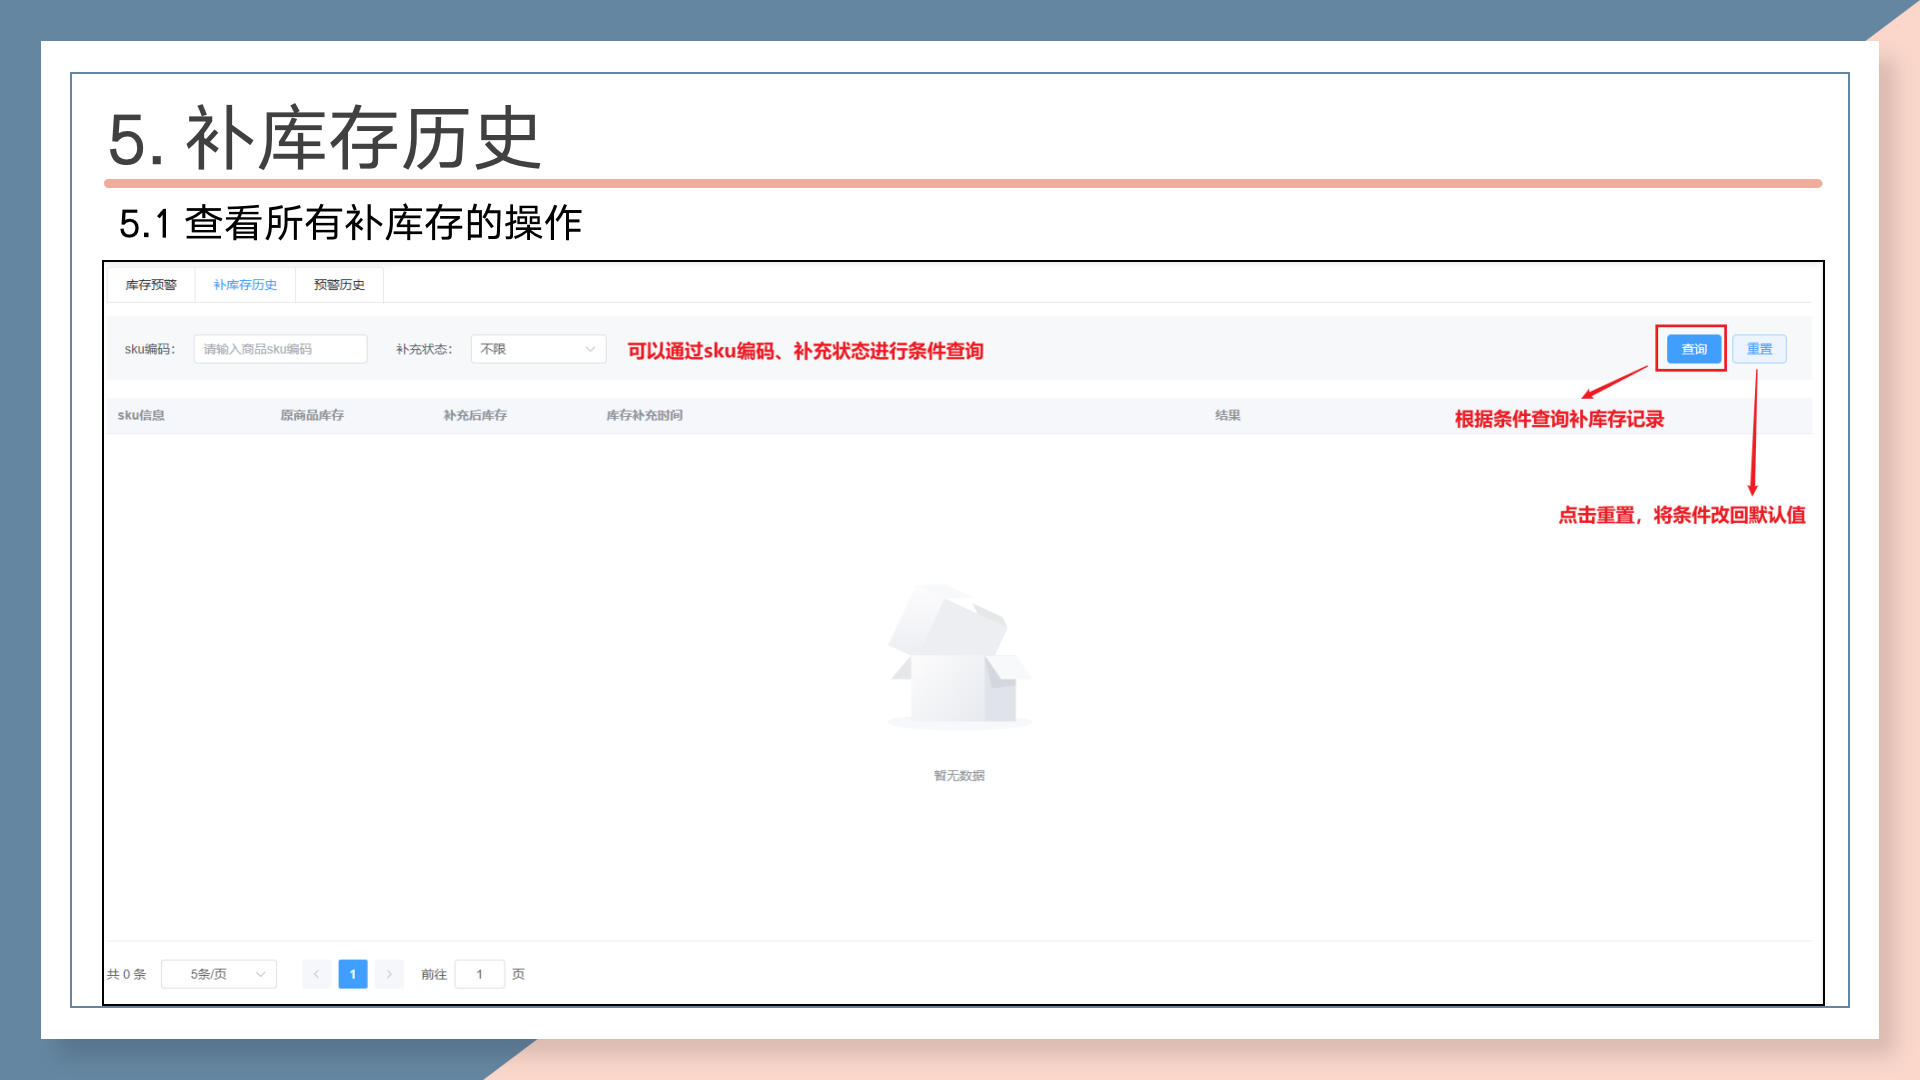
Task: Click the sku编码 input field
Action: tap(280, 349)
